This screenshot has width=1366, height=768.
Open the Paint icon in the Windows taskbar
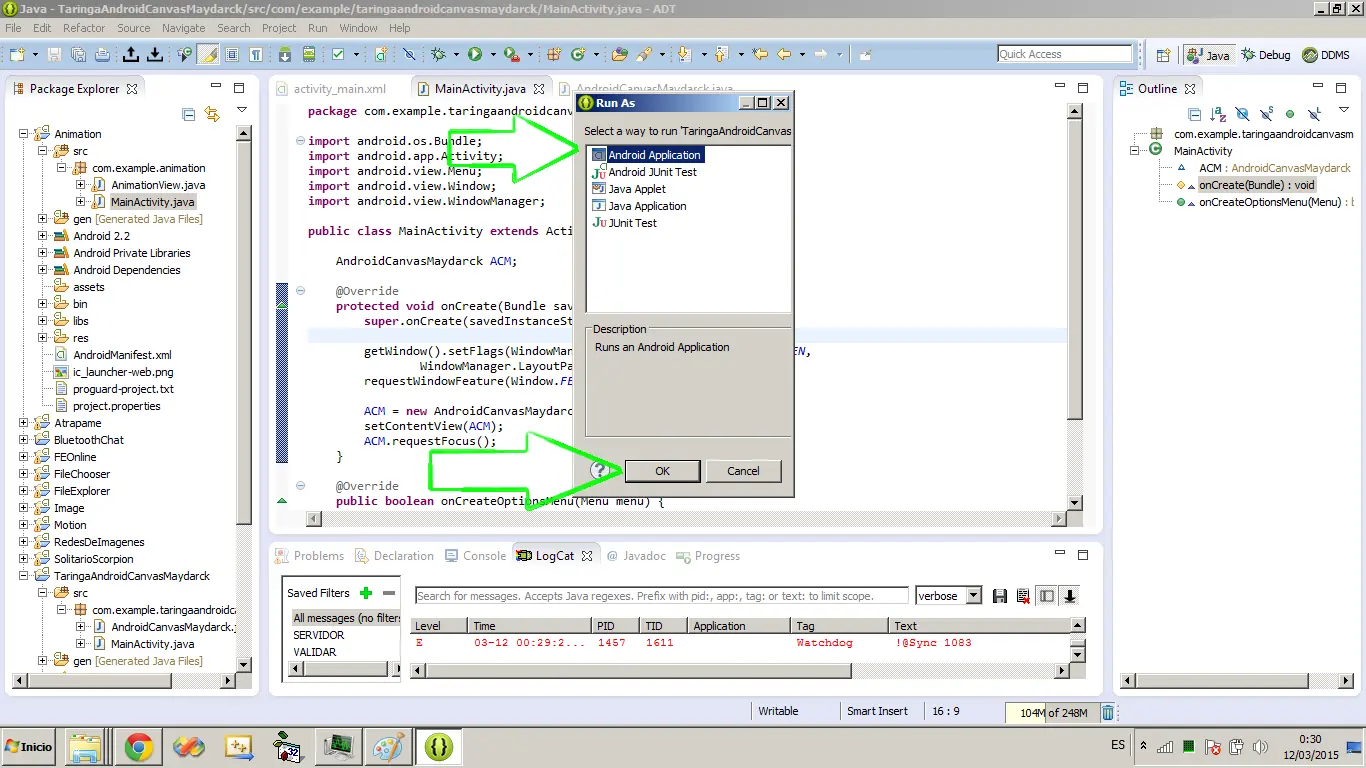pyautogui.click(x=388, y=747)
